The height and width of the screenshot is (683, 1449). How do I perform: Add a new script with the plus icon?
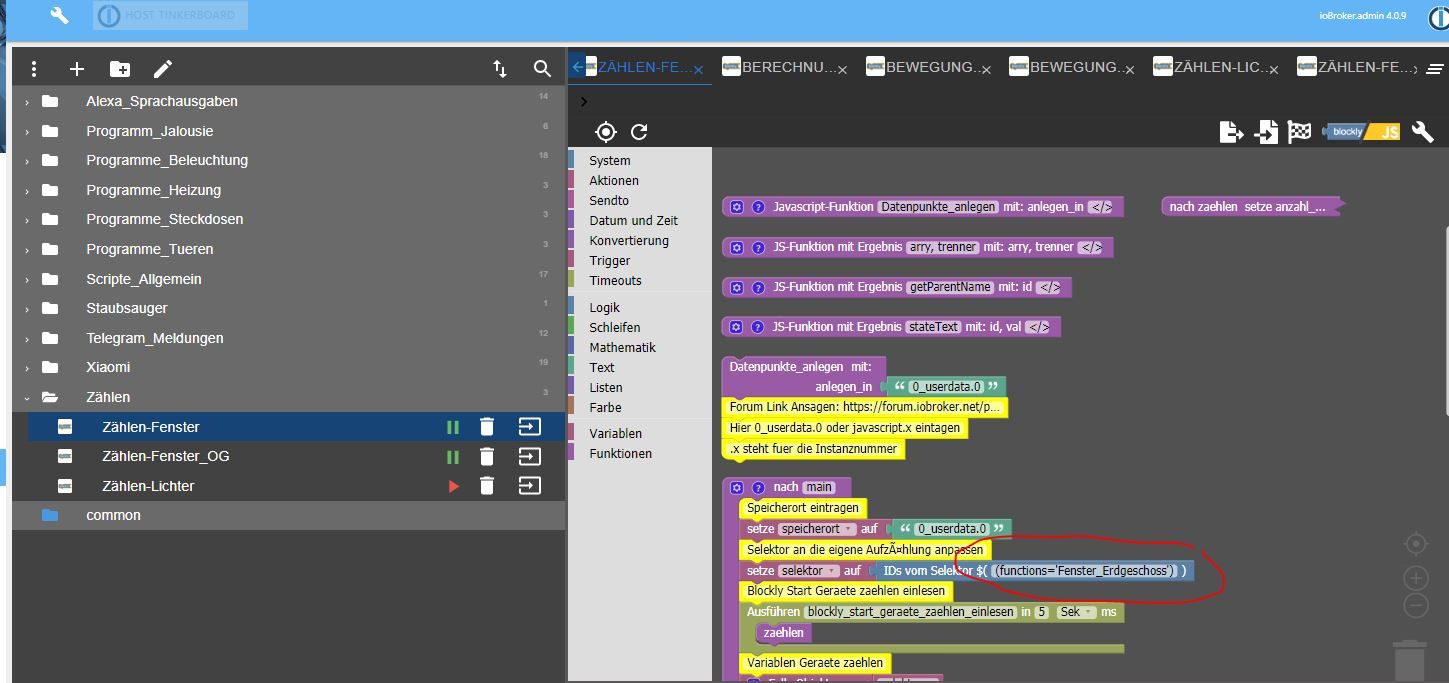(77, 68)
